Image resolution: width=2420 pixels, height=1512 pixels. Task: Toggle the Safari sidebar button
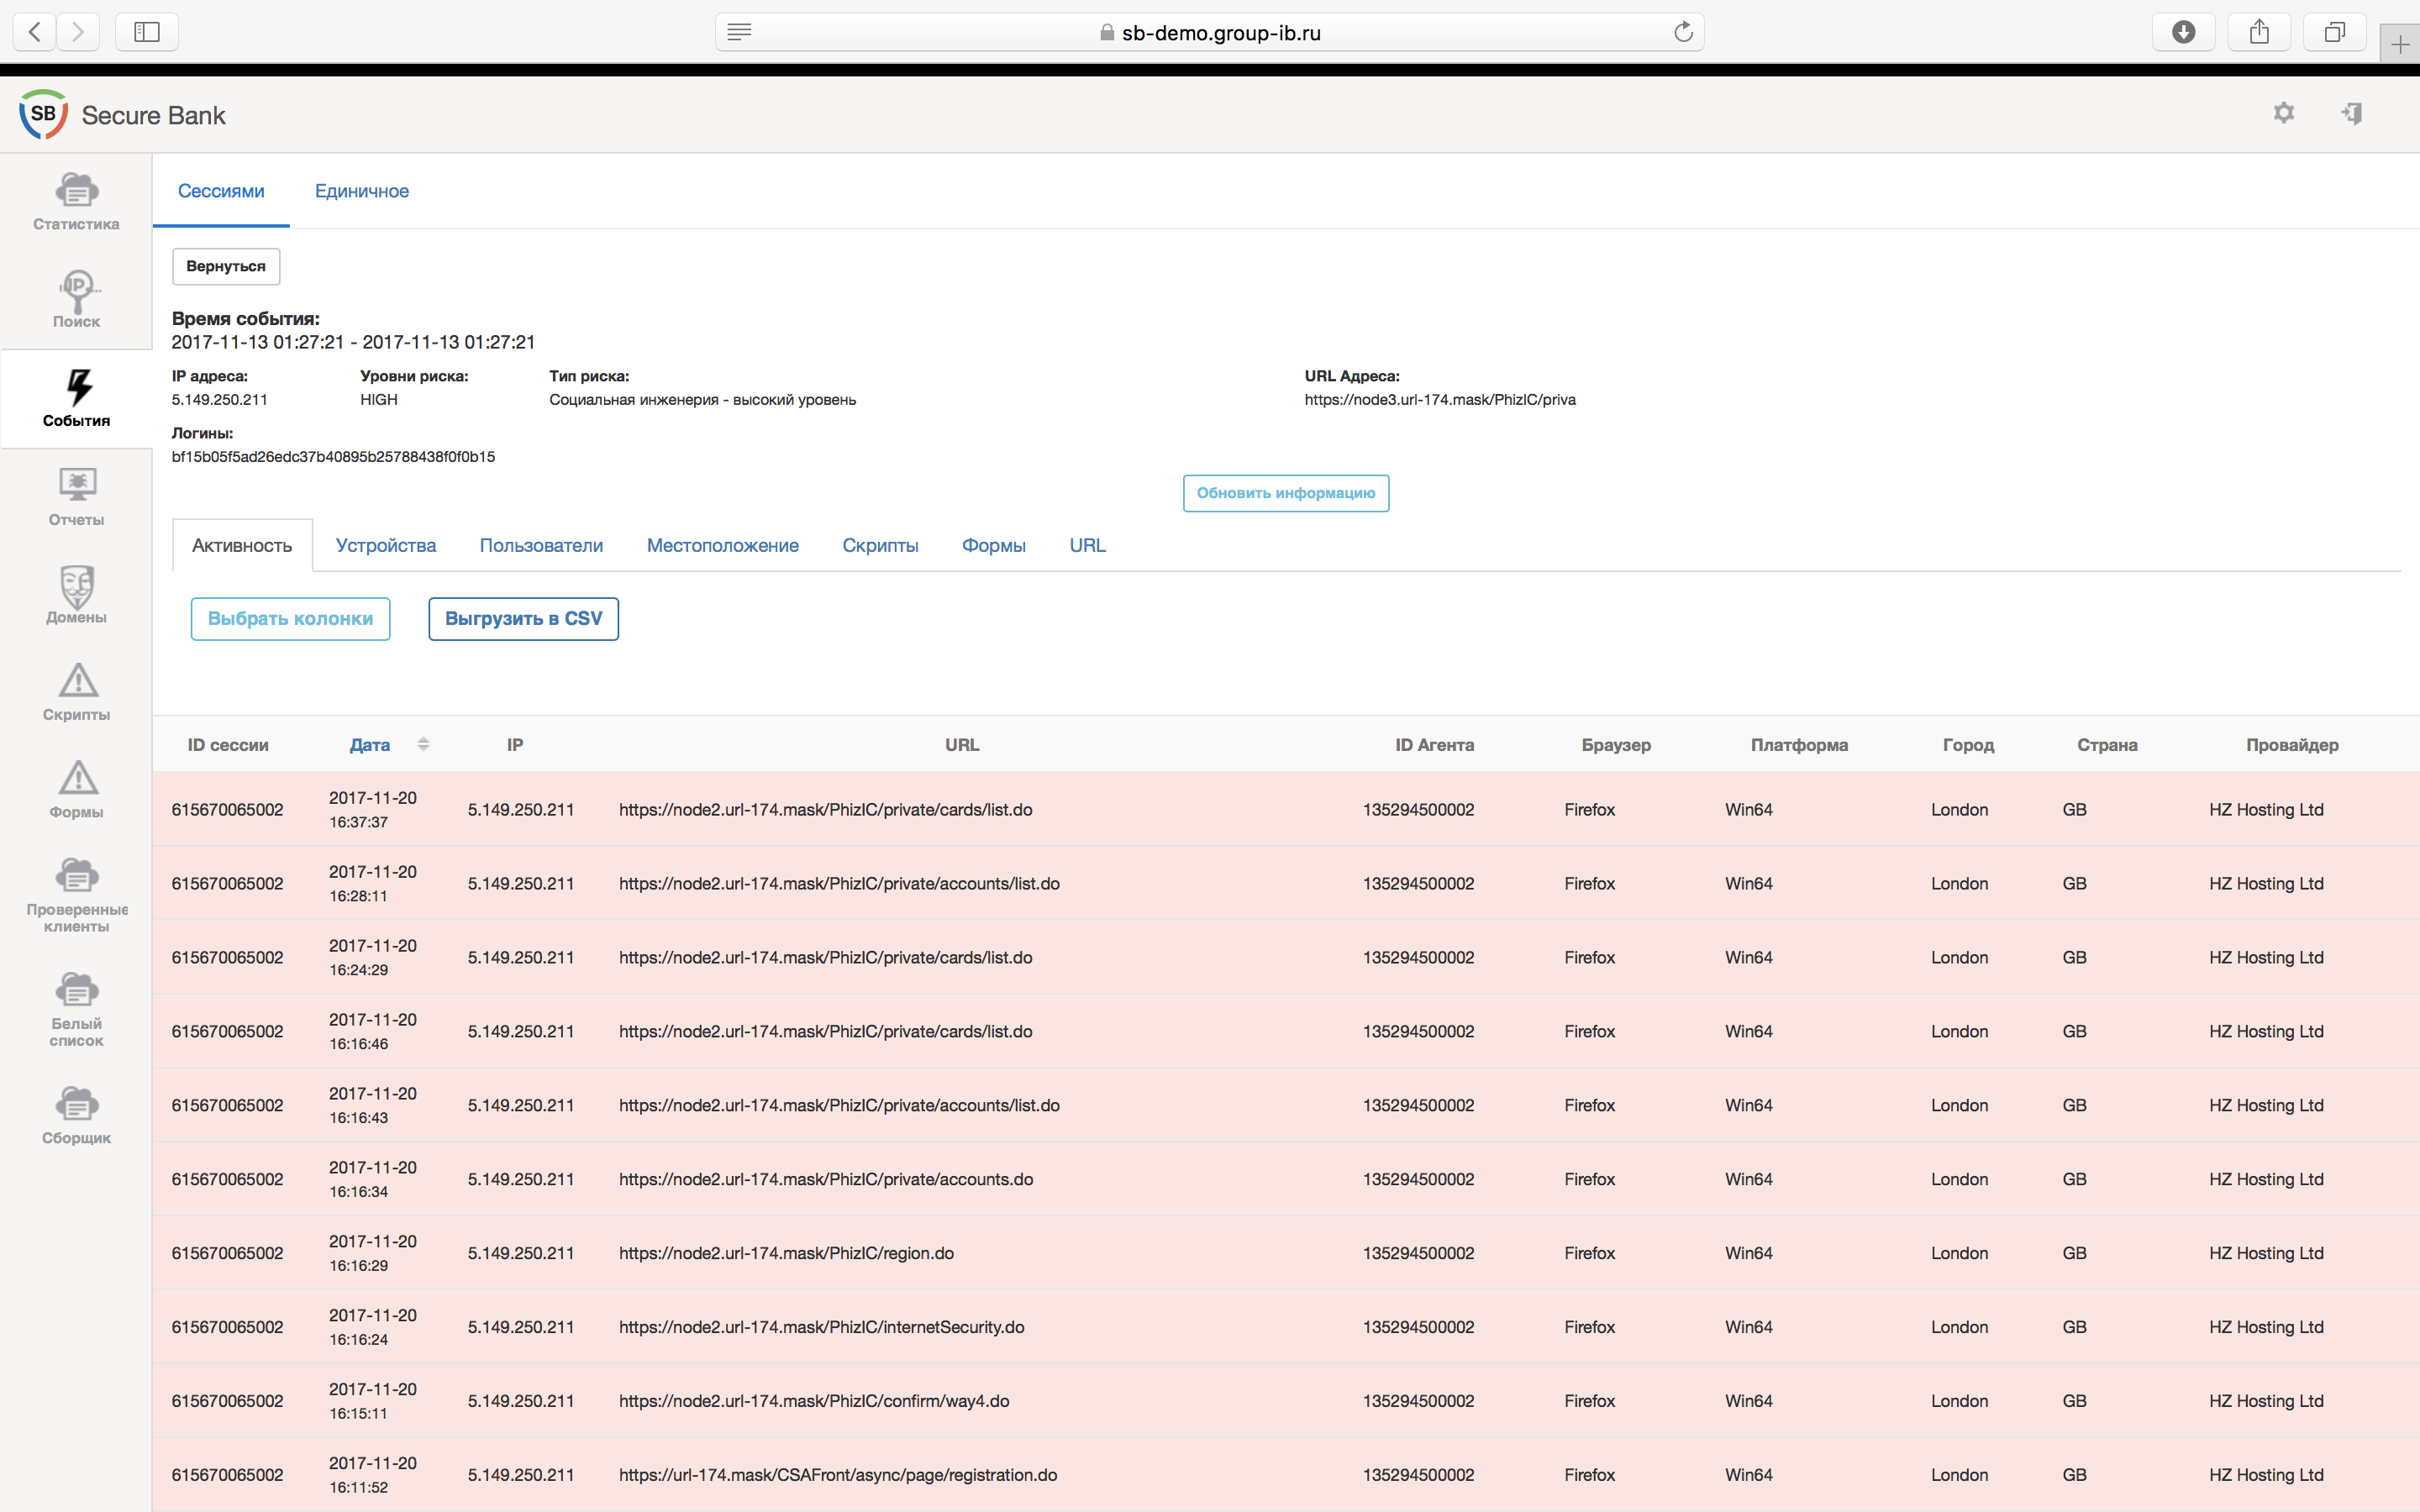147,32
